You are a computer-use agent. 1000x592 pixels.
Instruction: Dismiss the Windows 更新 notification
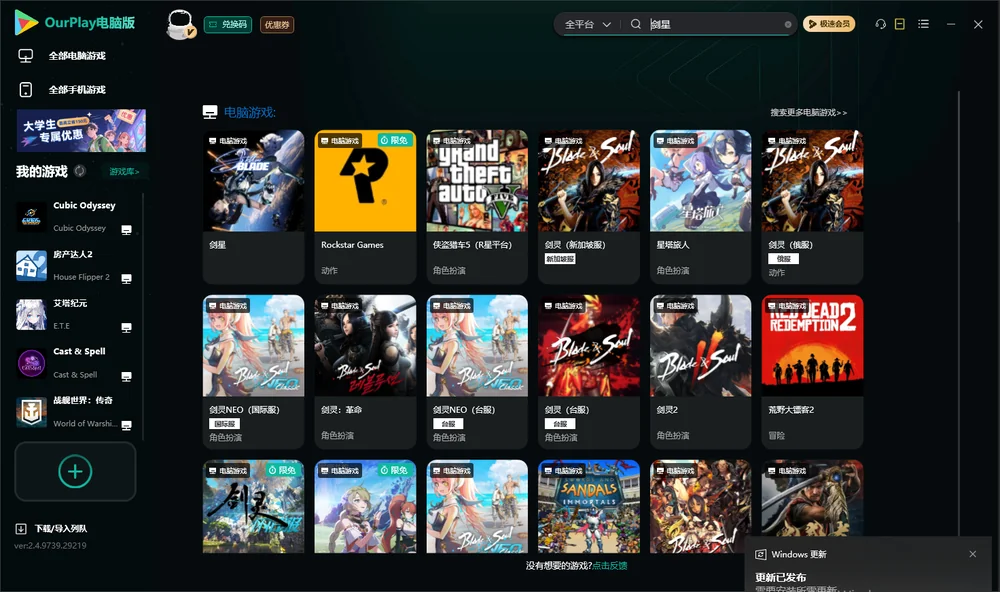(973, 554)
